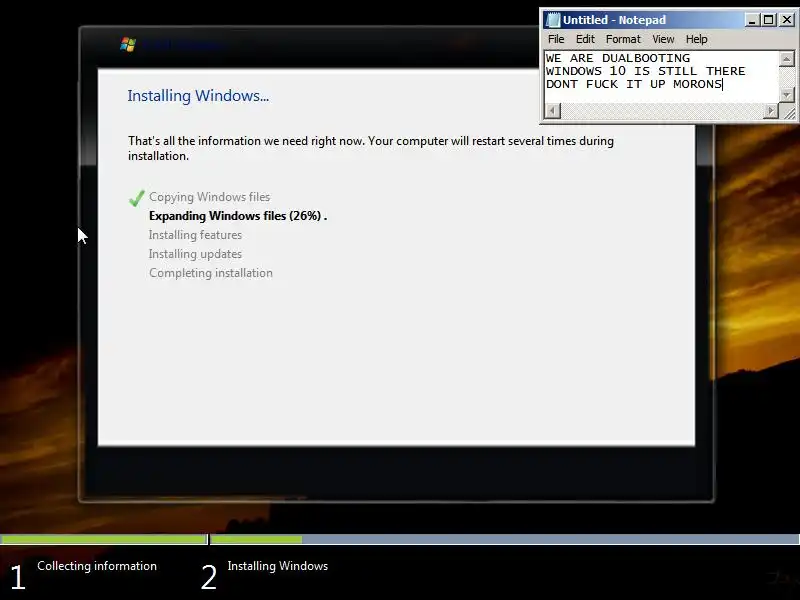Click the green checkmark next to Copying Windows files
This screenshot has width=800, height=600.
point(137,197)
